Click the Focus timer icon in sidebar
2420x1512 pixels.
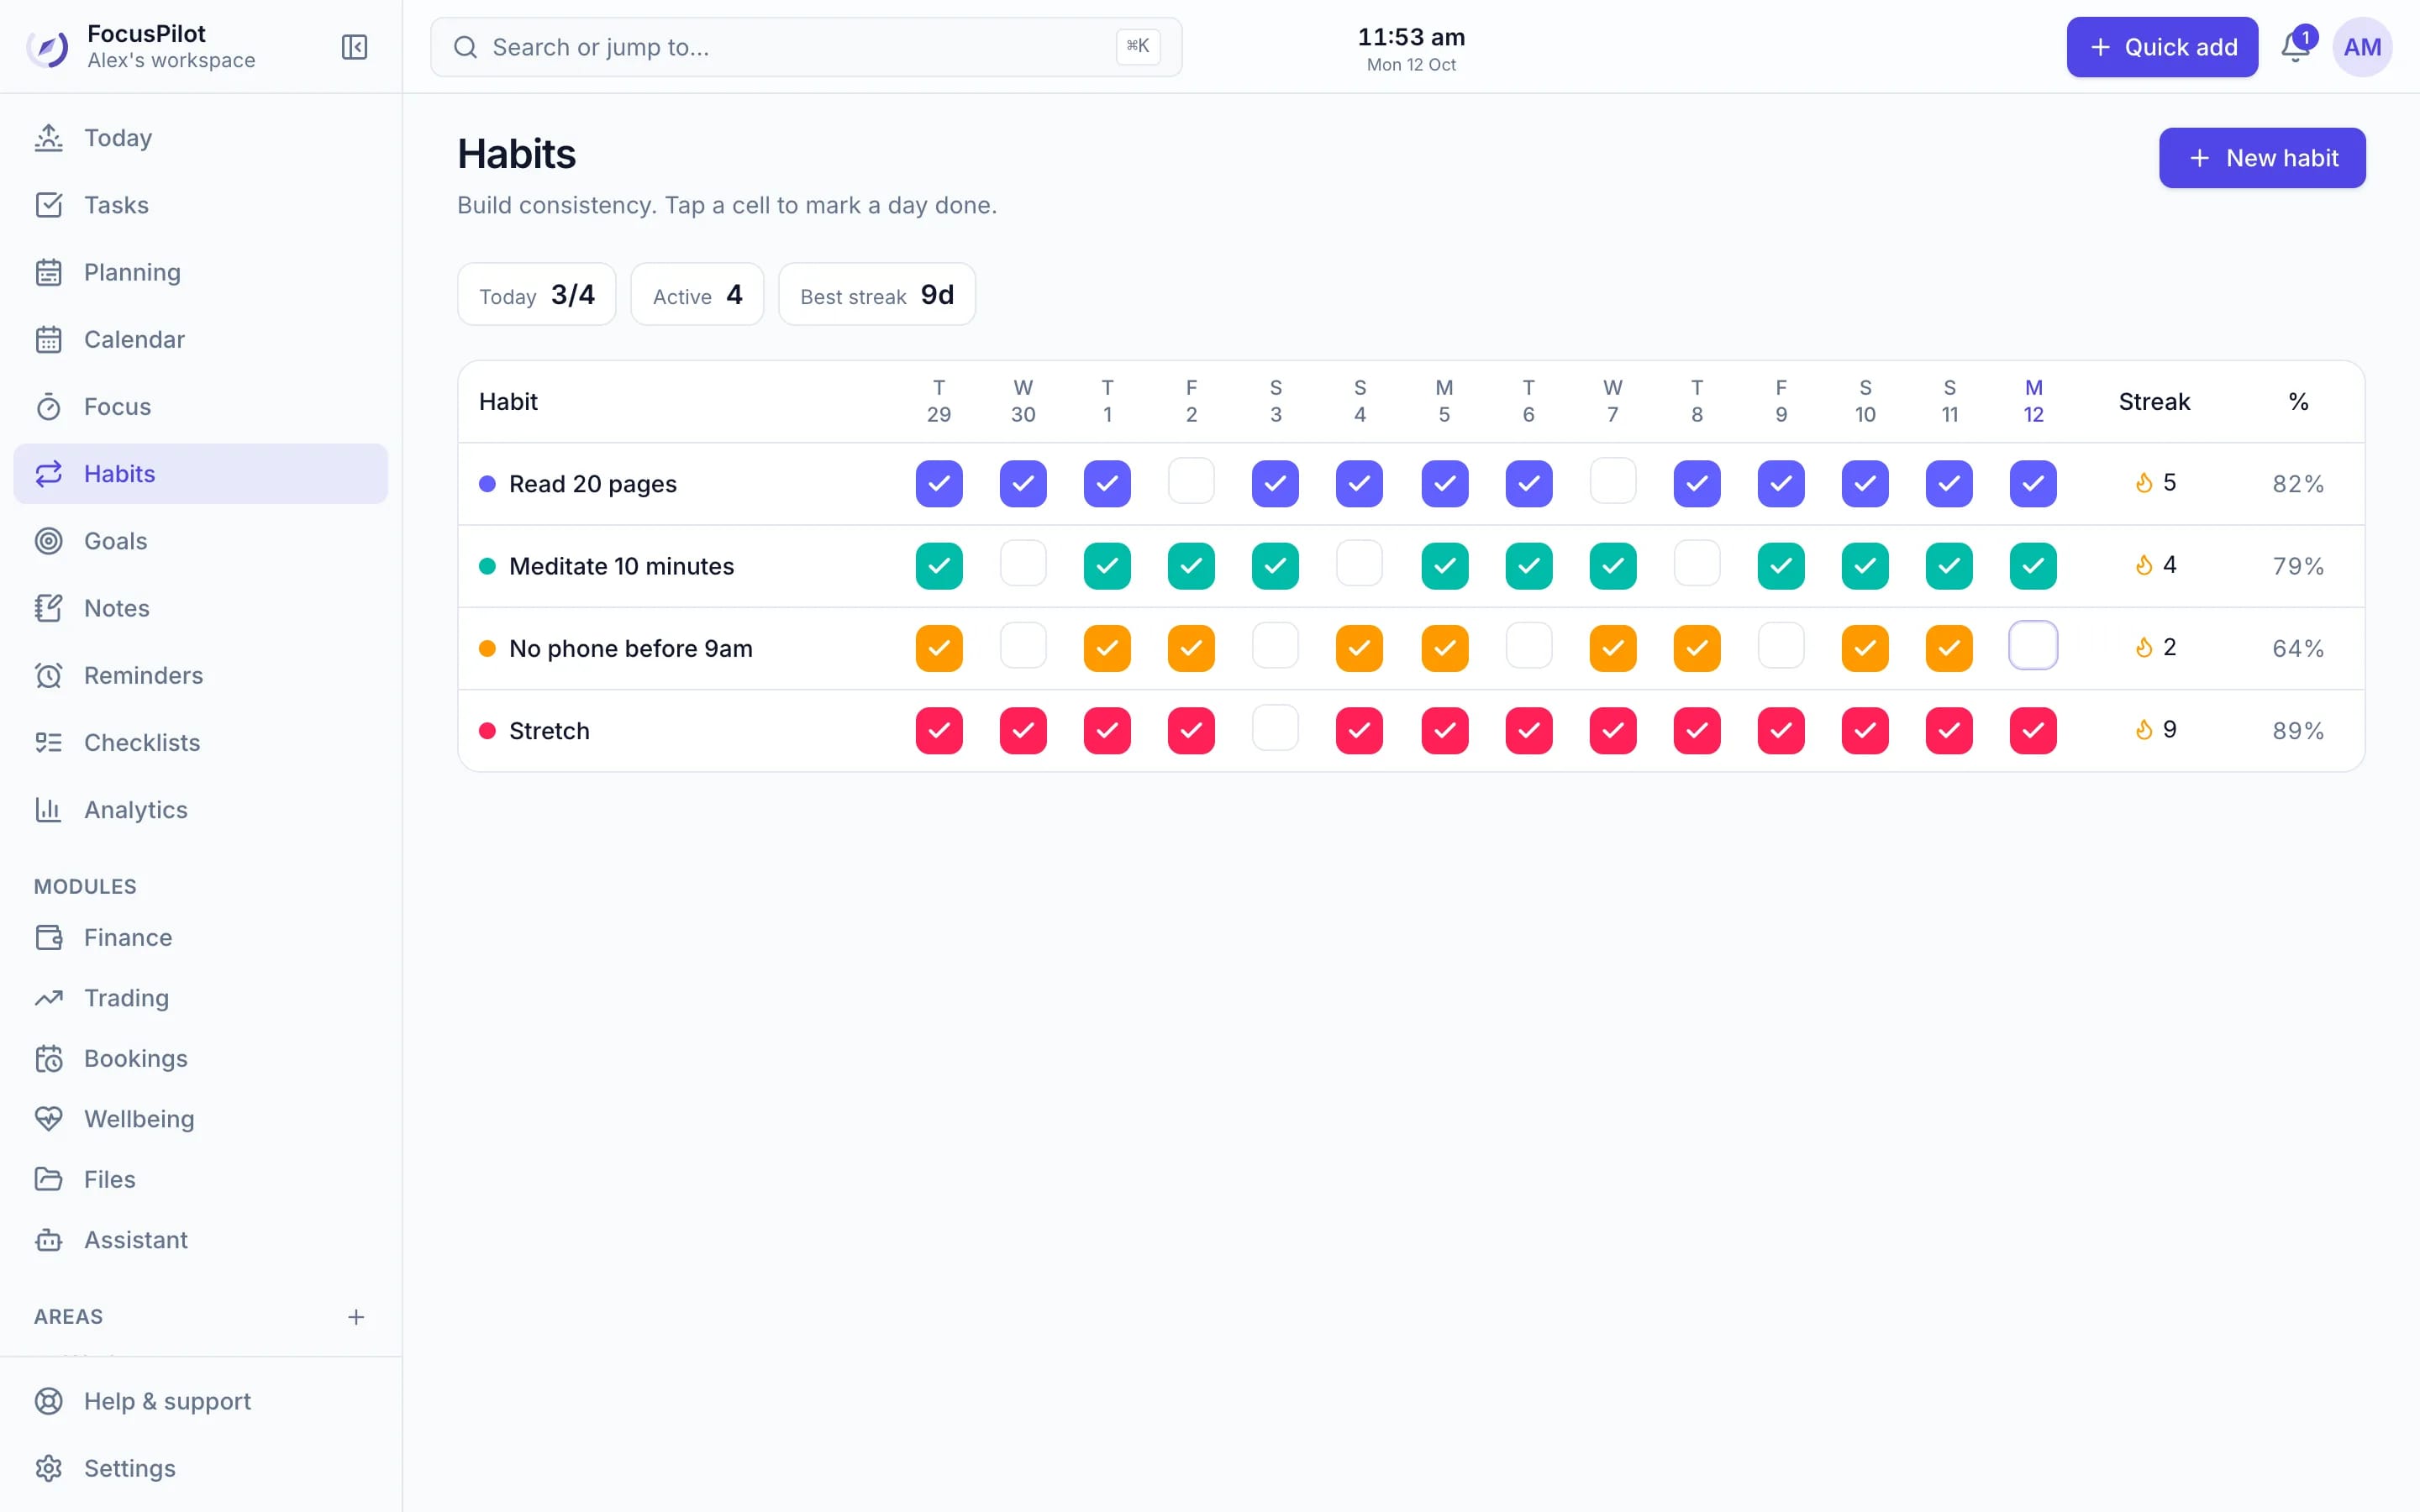48,407
